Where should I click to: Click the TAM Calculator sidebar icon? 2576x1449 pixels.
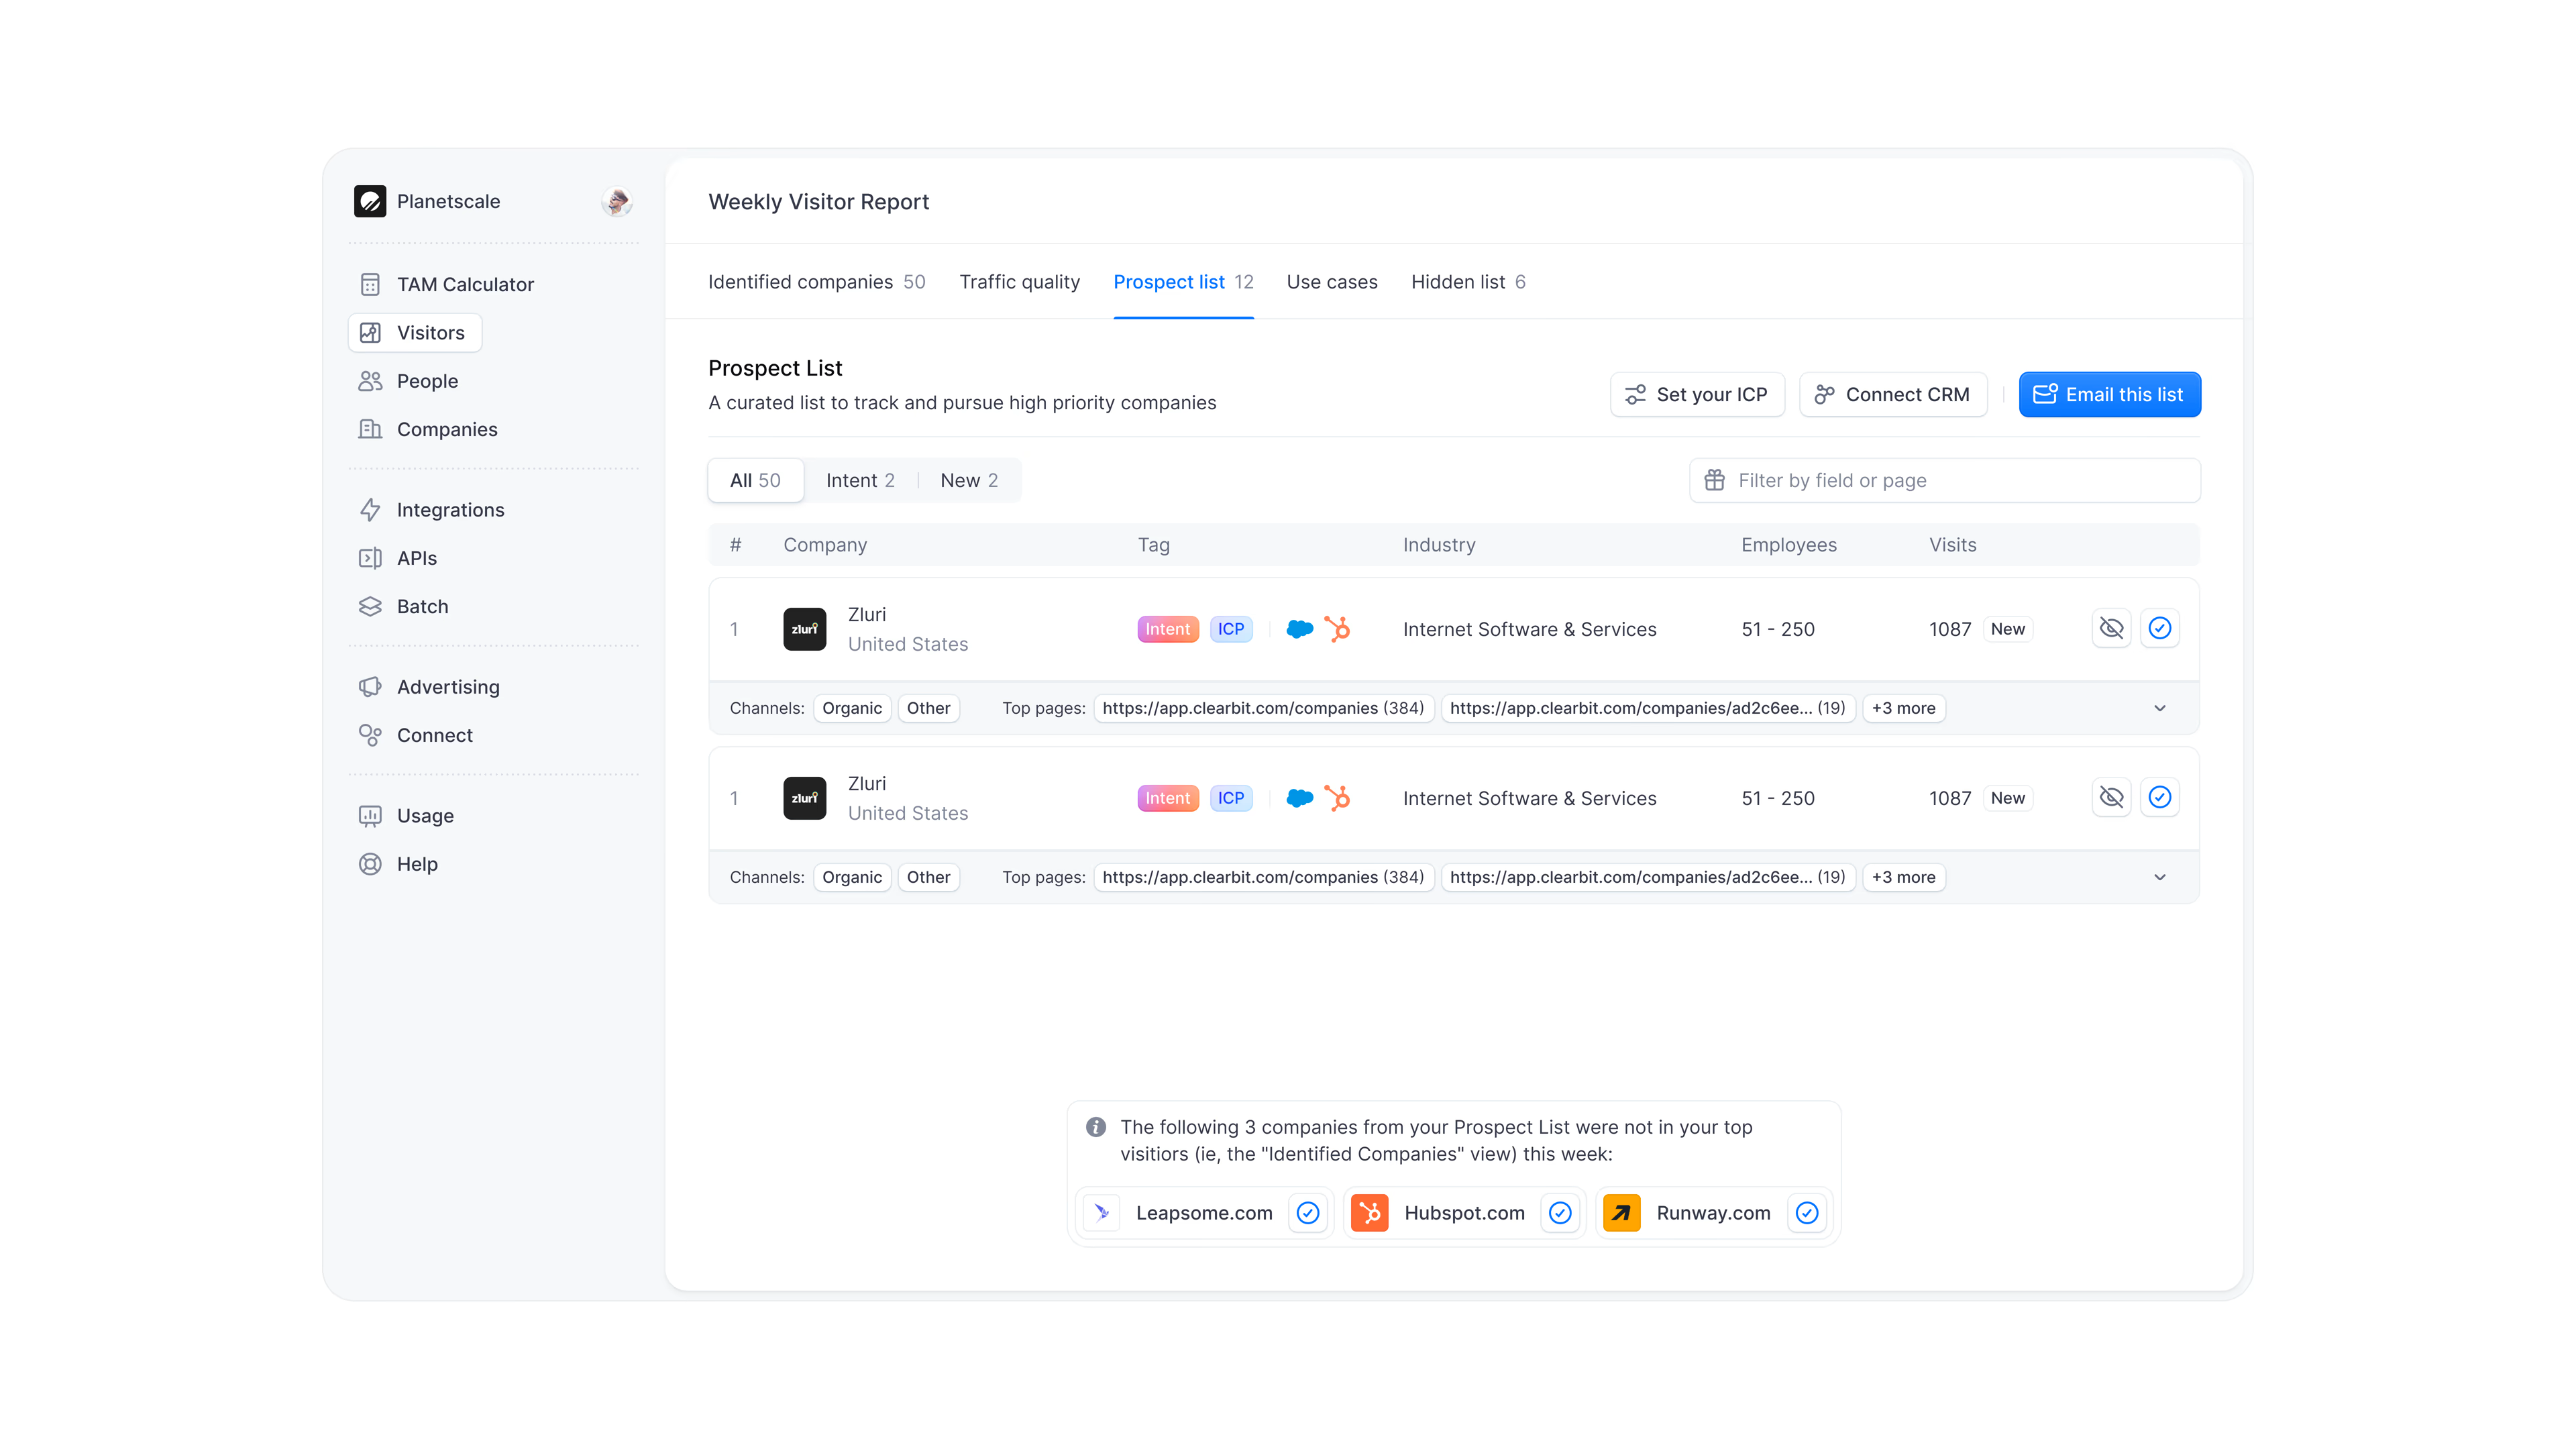tap(370, 284)
